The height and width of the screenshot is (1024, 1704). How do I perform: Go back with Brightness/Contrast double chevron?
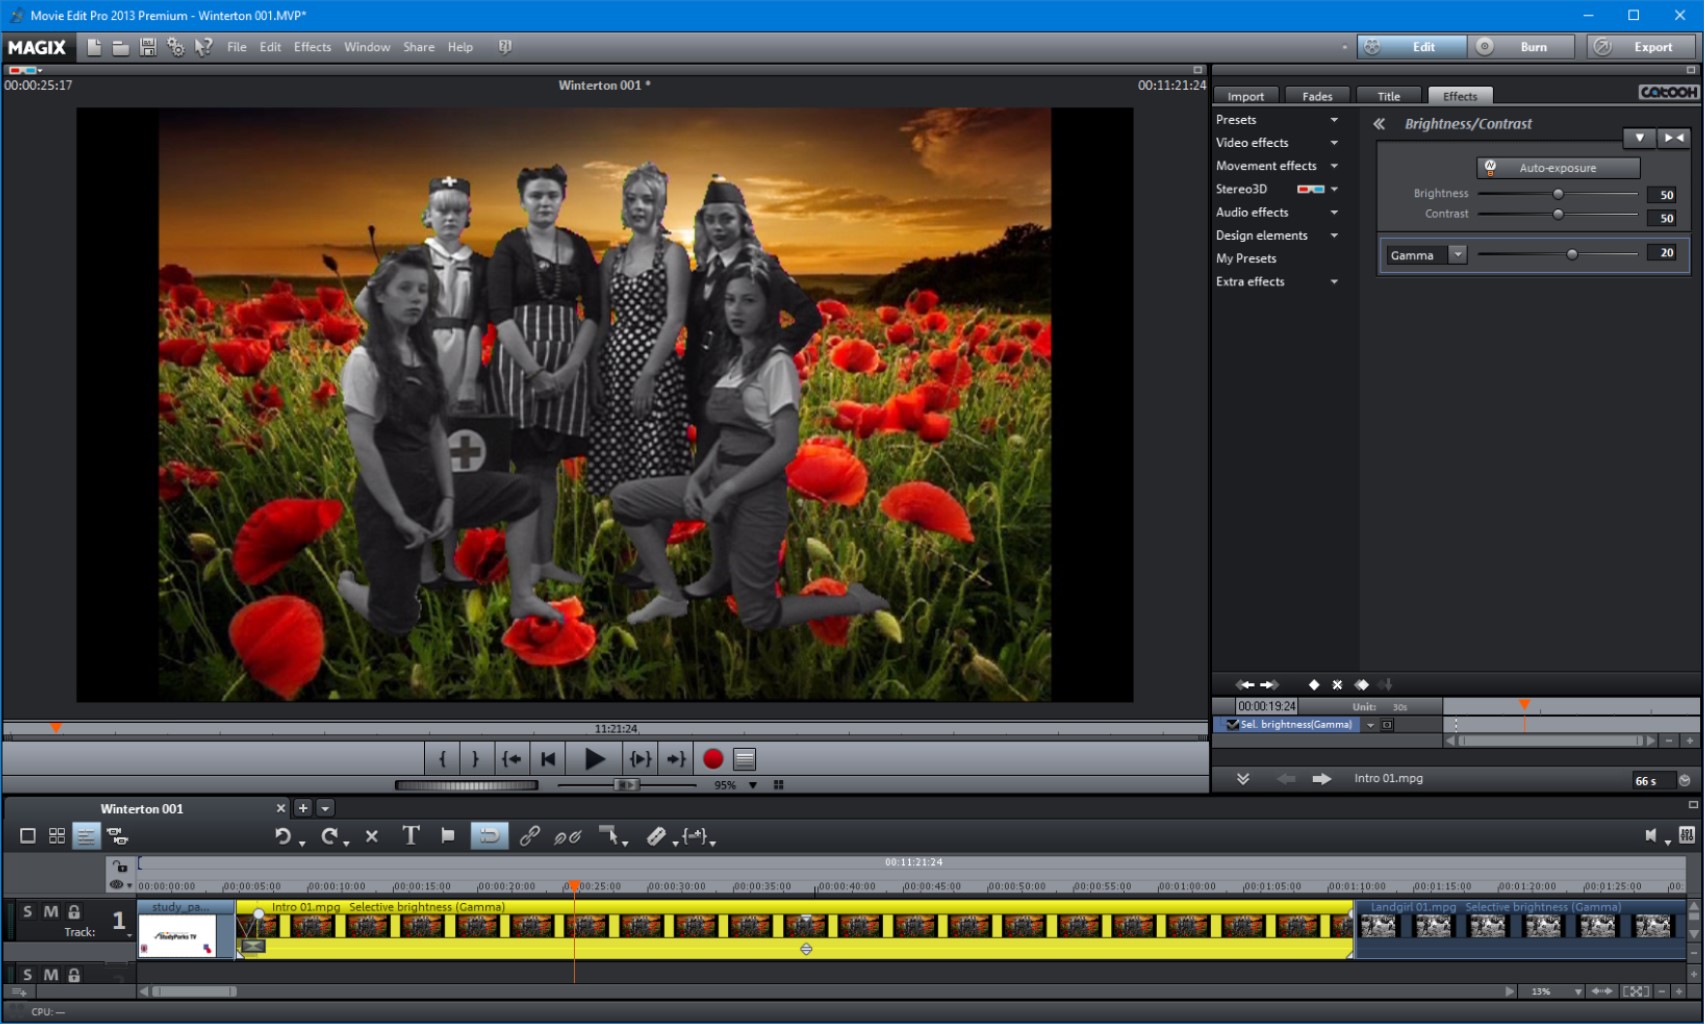tap(1379, 124)
